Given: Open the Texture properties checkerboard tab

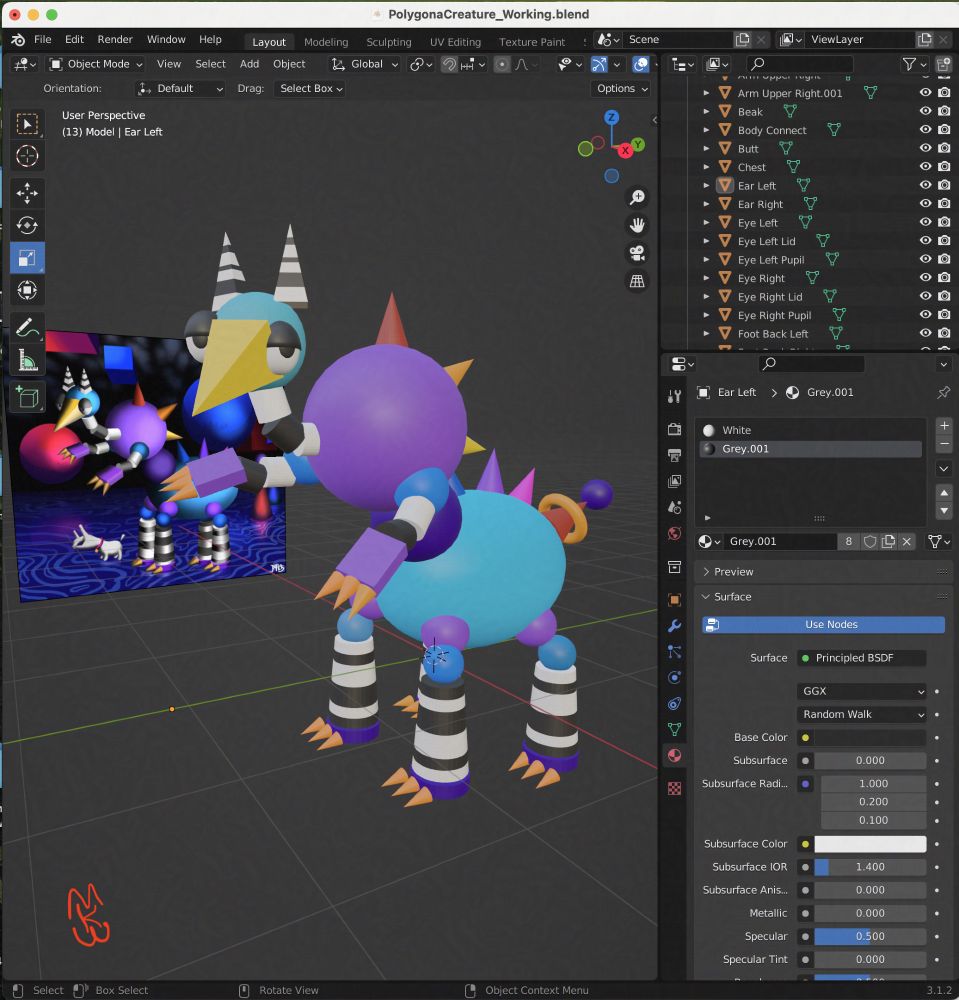Looking at the screenshot, I should pos(674,789).
